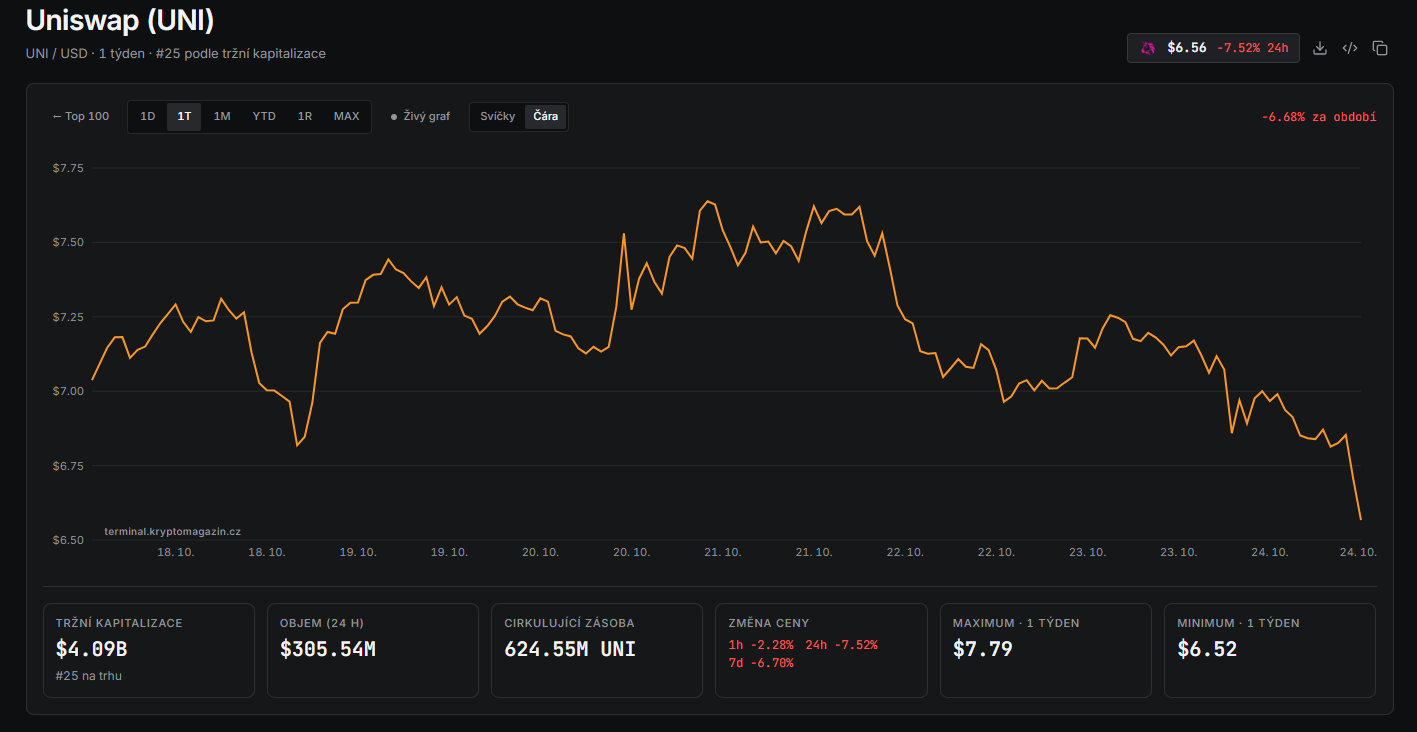Viewport: 1417px width, 732px height.
Task: Click the '24h -7.52%' change in Změna ceny
Action: (x=841, y=645)
